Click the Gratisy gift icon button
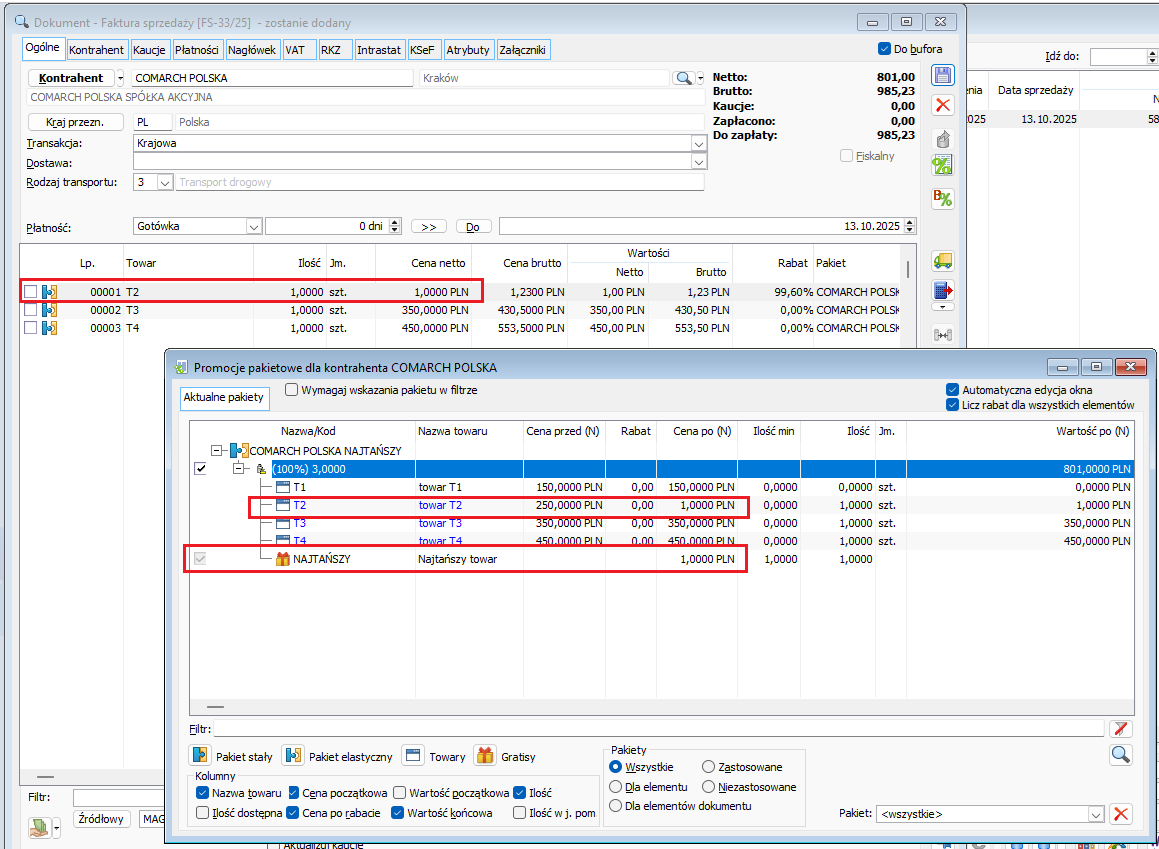The height and width of the screenshot is (849, 1159). click(x=485, y=755)
